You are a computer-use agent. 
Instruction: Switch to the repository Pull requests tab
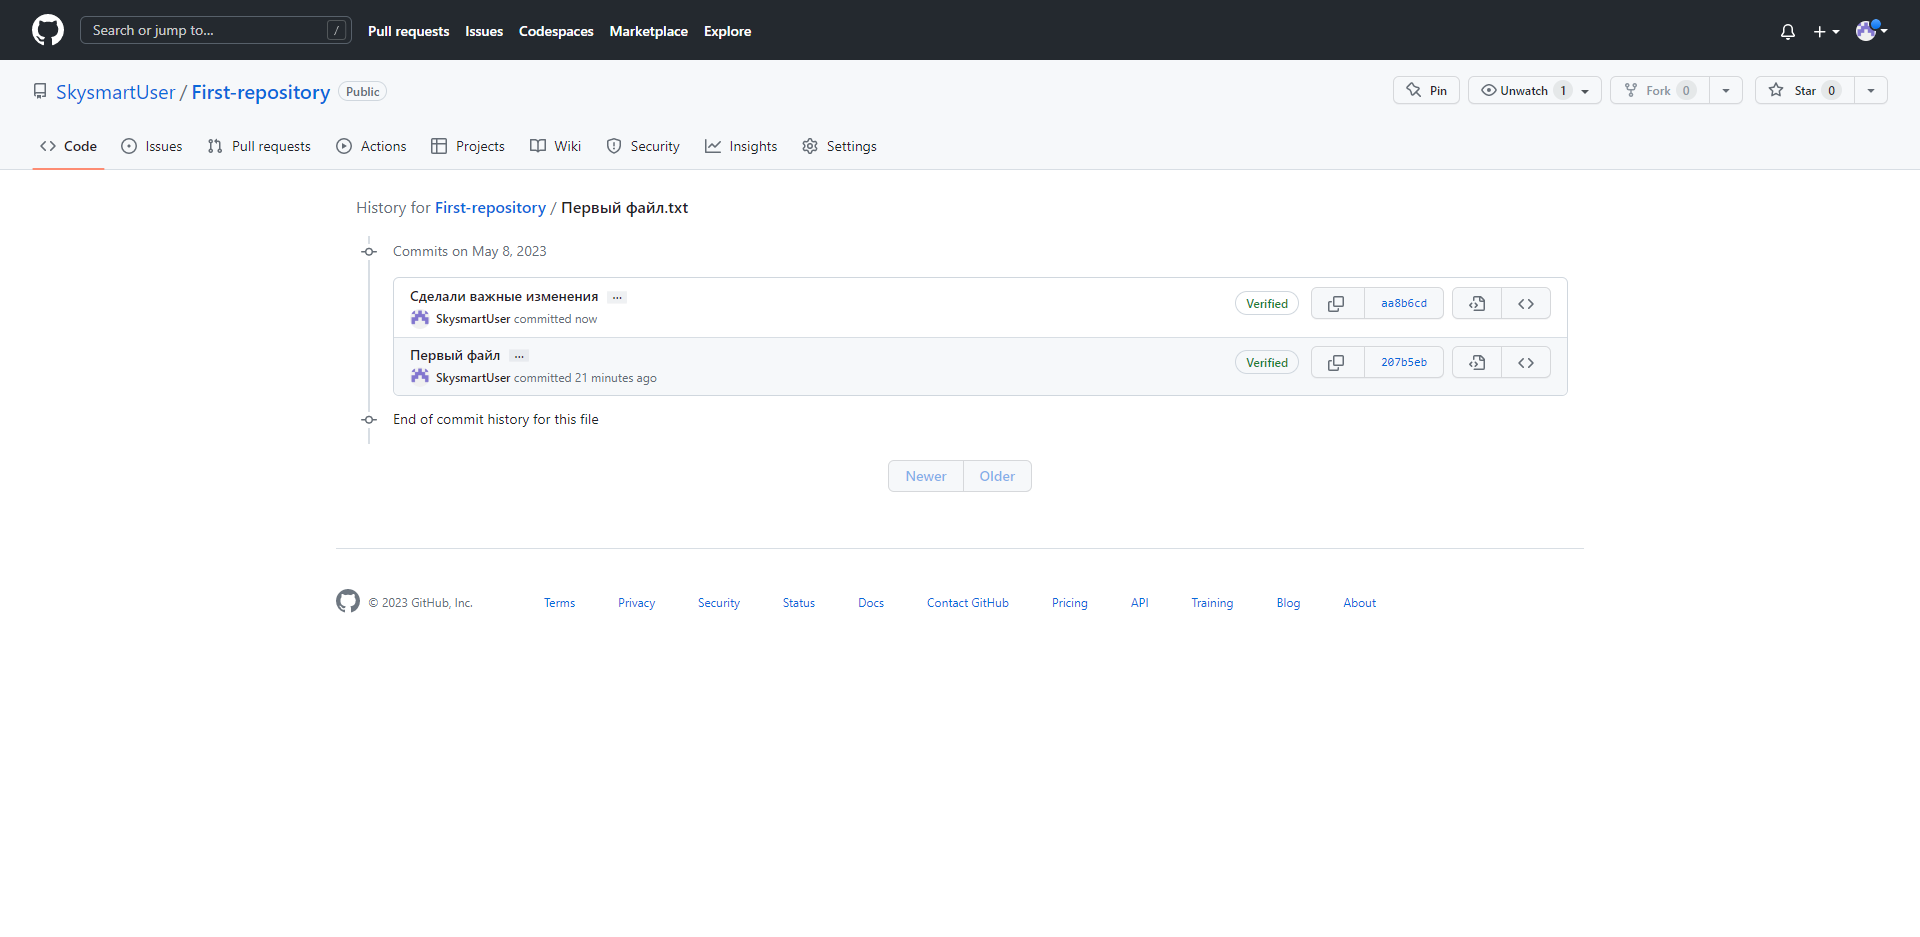(x=259, y=146)
